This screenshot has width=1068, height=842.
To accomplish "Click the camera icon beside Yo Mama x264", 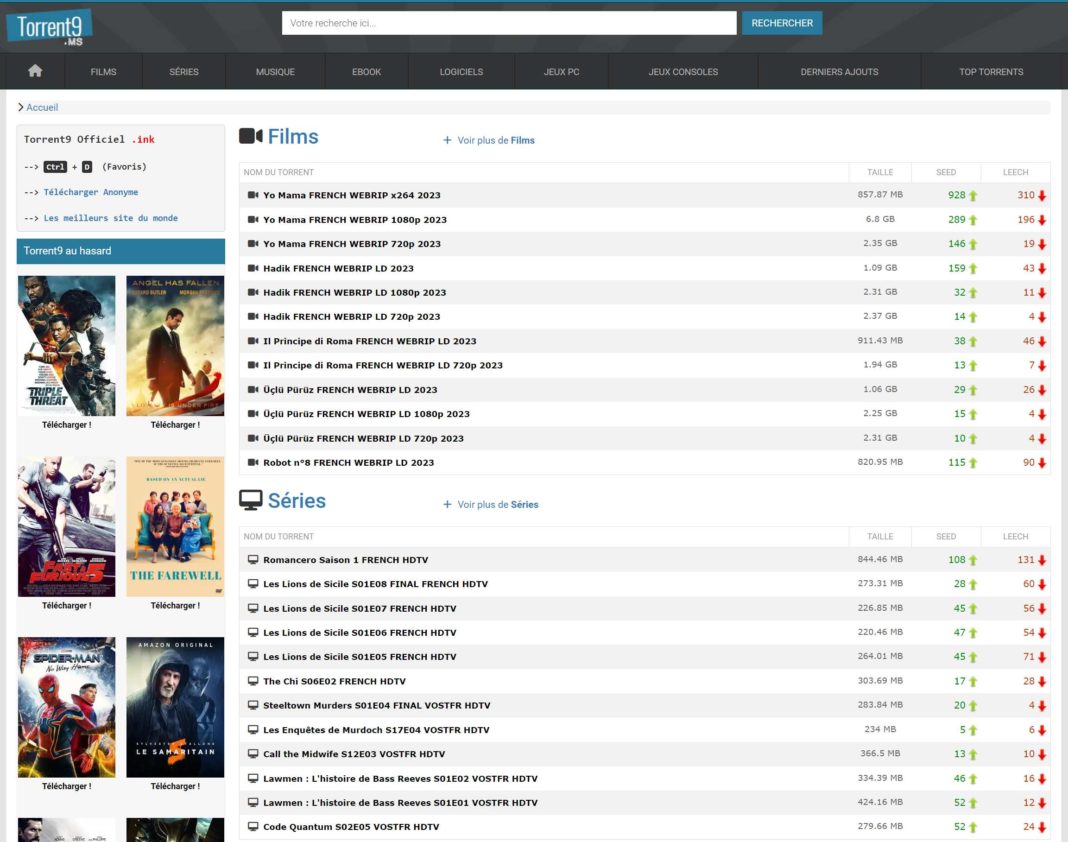I will [x=253, y=195].
